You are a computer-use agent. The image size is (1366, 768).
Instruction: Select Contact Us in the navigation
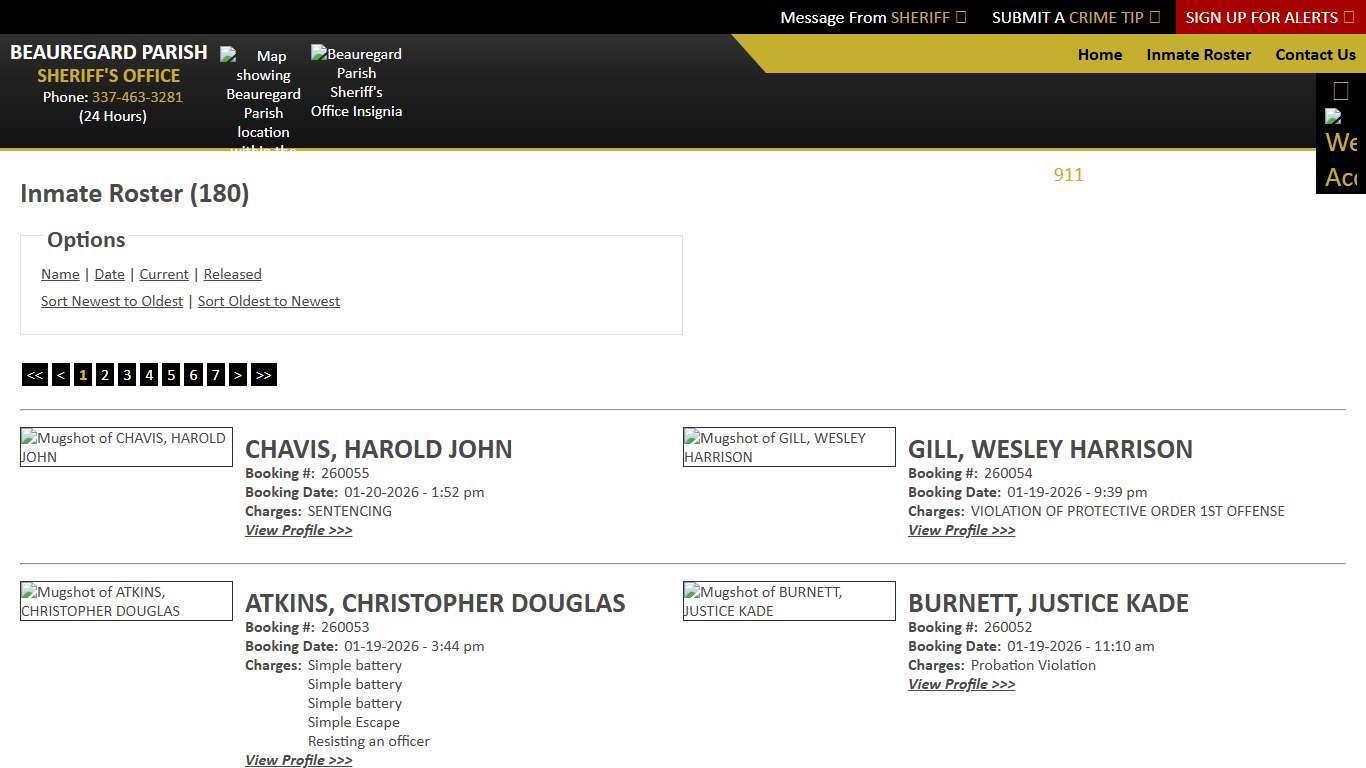click(x=1315, y=55)
